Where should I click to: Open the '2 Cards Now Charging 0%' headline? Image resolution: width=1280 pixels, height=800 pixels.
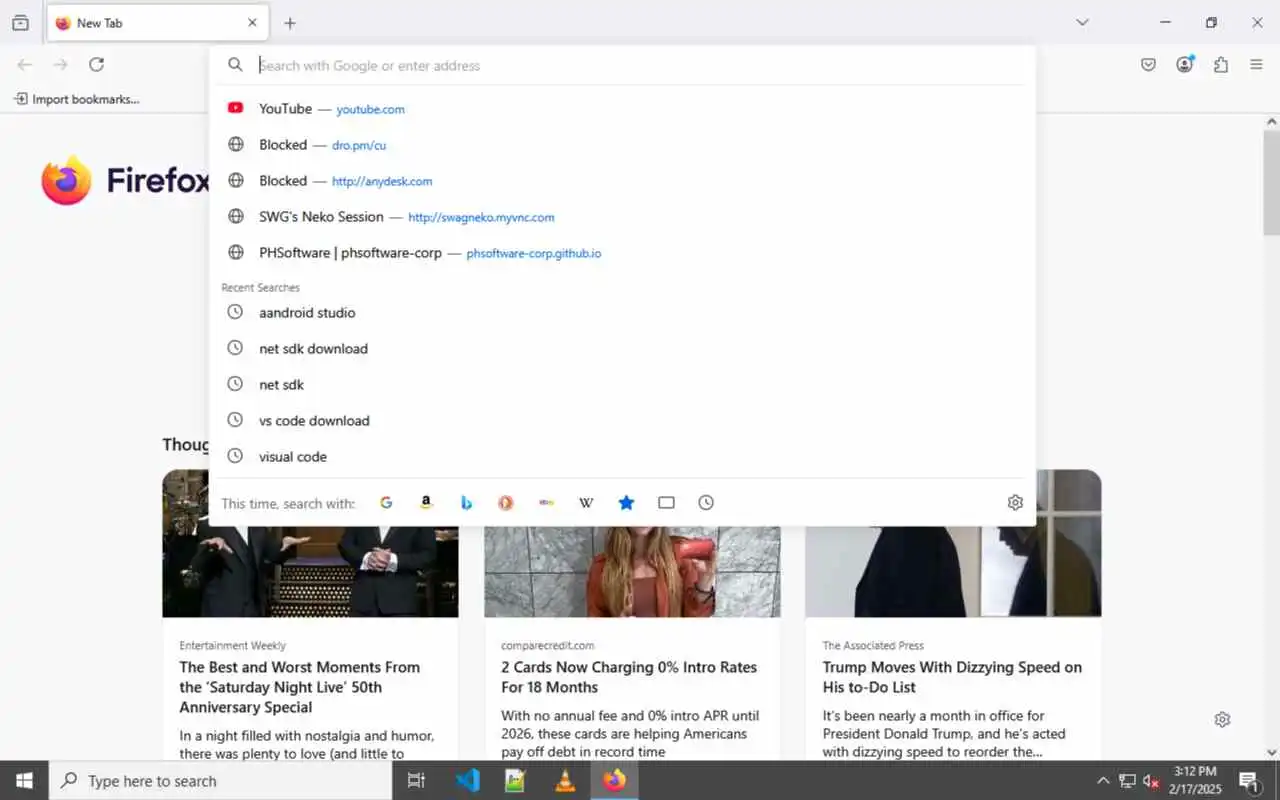coord(629,677)
